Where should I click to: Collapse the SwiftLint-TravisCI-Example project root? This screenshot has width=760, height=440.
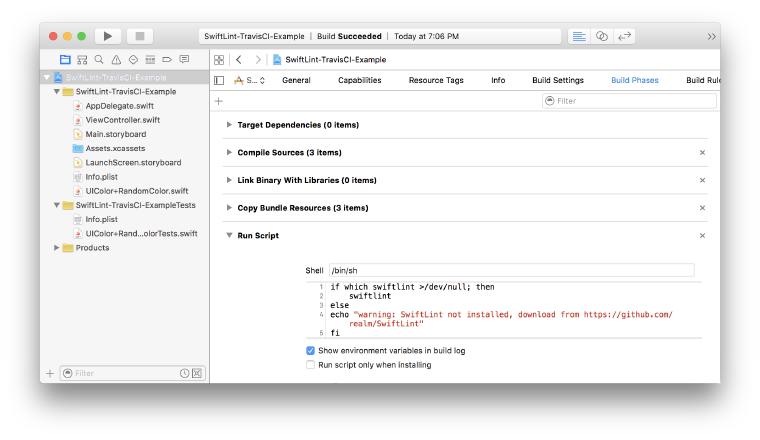coord(47,77)
